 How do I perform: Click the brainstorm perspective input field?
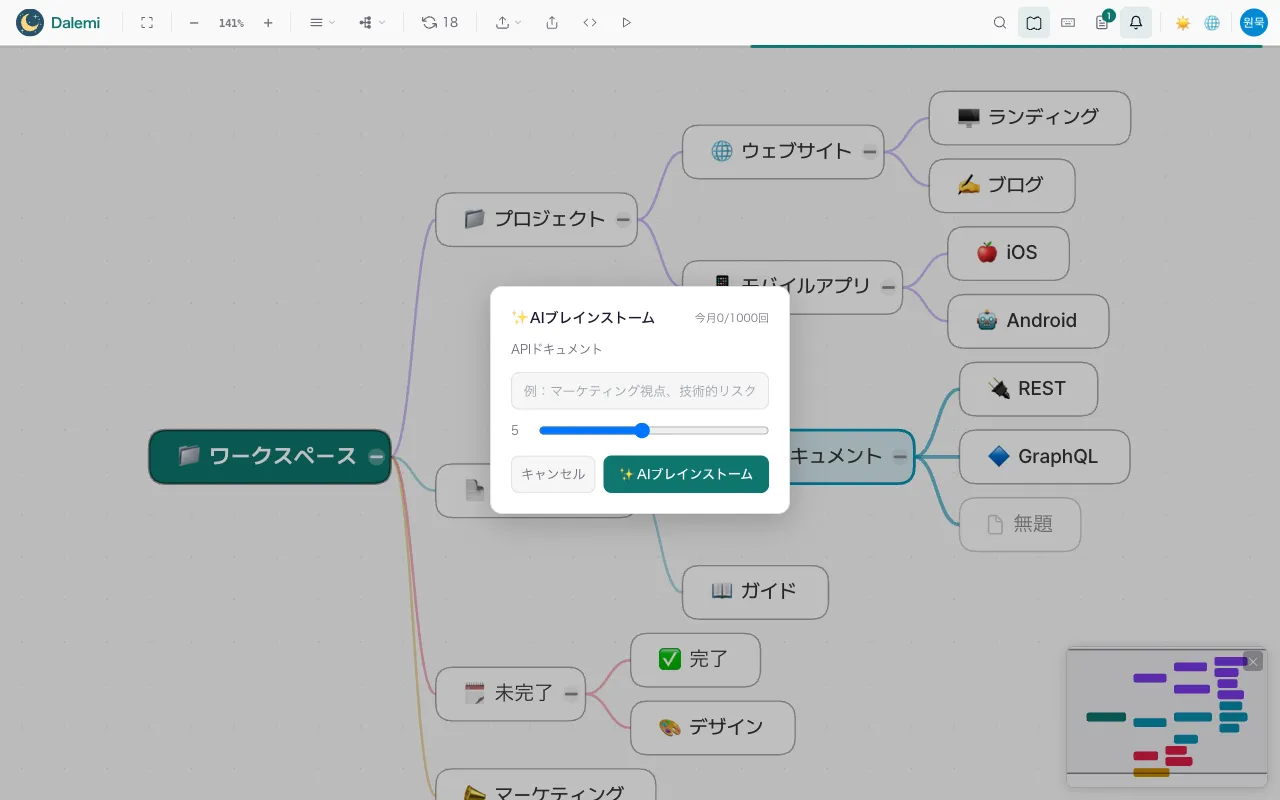[x=640, y=391]
